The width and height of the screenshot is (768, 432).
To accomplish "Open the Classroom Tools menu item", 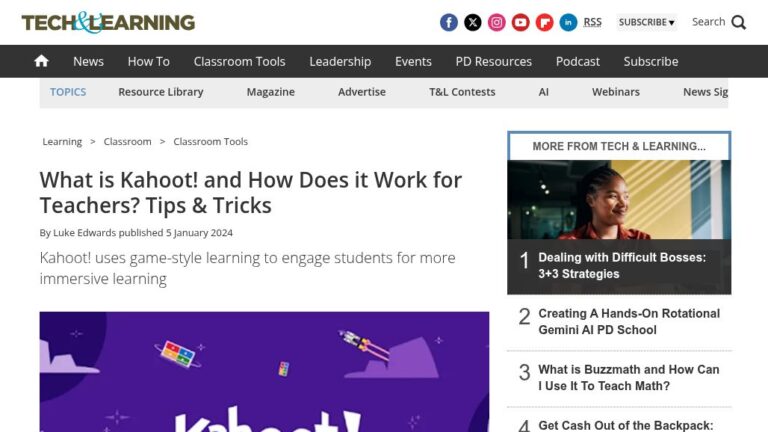I will pyautogui.click(x=239, y=61).
